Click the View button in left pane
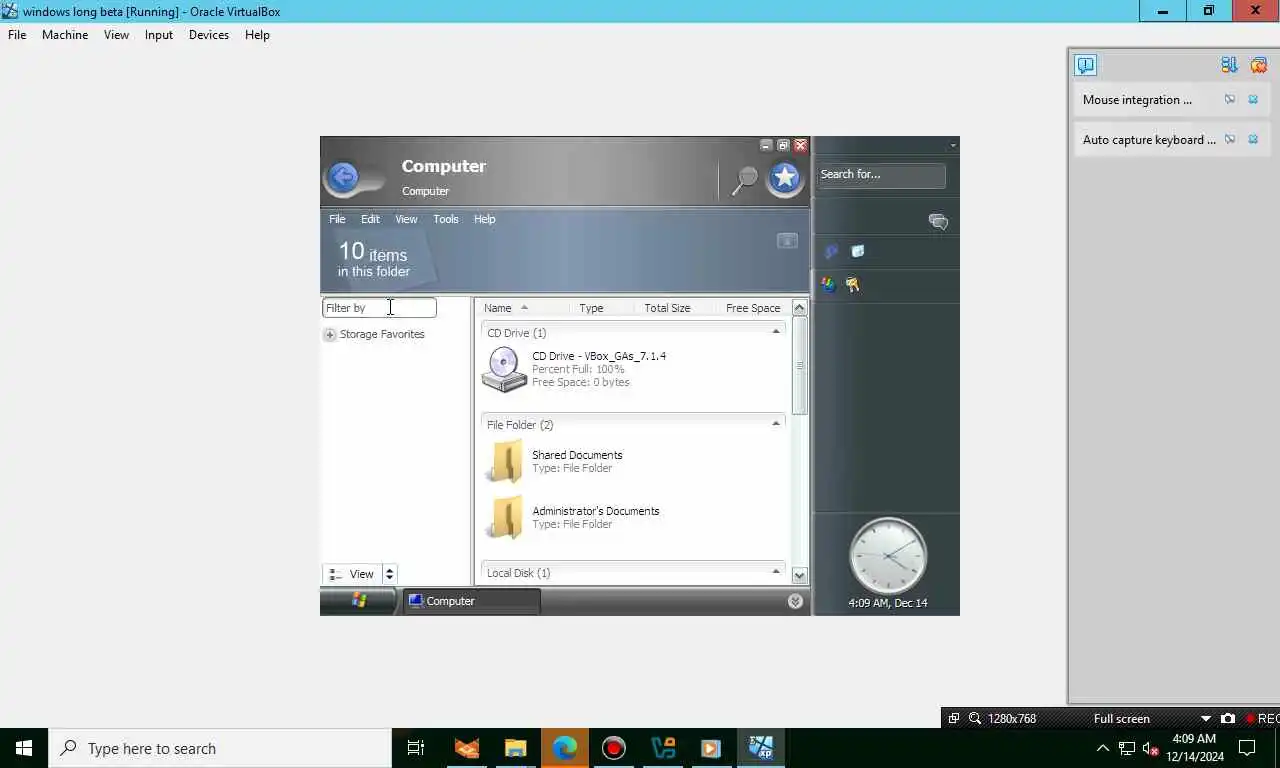Image resolution: width=1280 pixels, height=768 pixels. coord(353,574)
